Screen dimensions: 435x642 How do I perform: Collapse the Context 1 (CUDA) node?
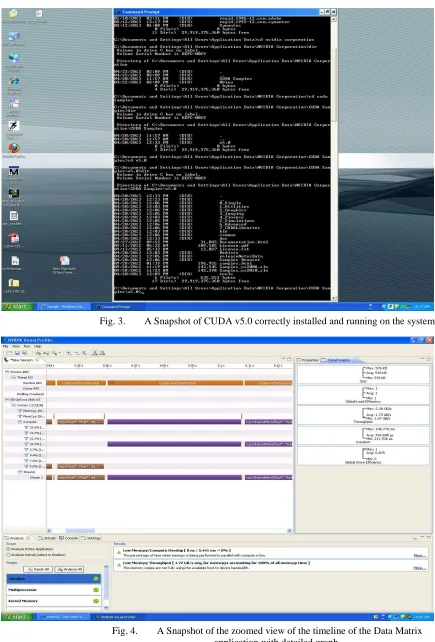(14, 405)
